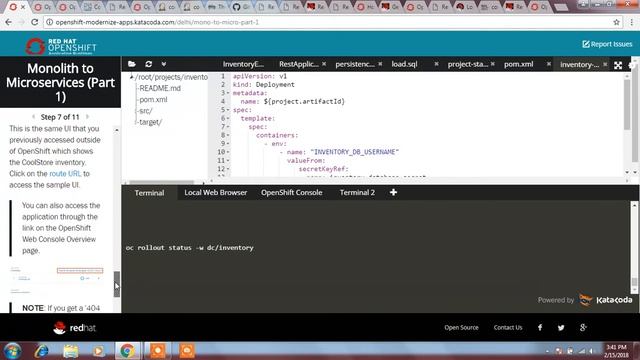Add a new terminal tab with plus icon
Viewport: 640px width, 360px height.
point(393,192)
